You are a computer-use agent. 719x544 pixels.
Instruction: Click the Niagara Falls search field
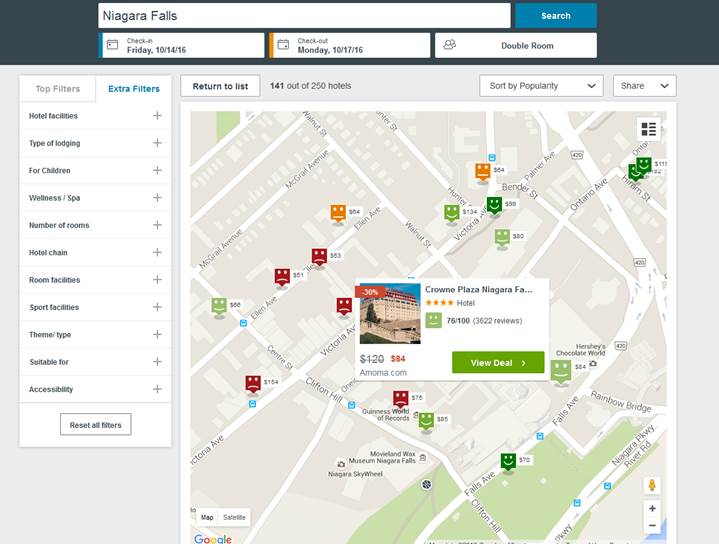point(304,16)
